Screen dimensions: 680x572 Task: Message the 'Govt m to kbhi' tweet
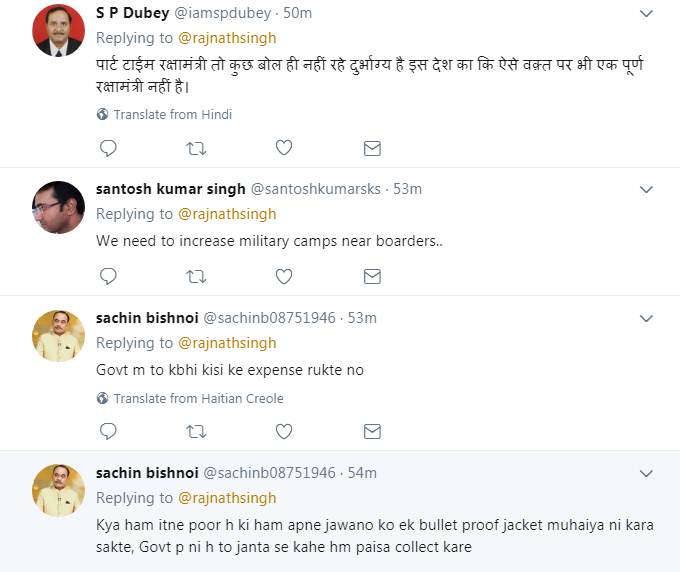pyautogui.click(x=372, y=431)
